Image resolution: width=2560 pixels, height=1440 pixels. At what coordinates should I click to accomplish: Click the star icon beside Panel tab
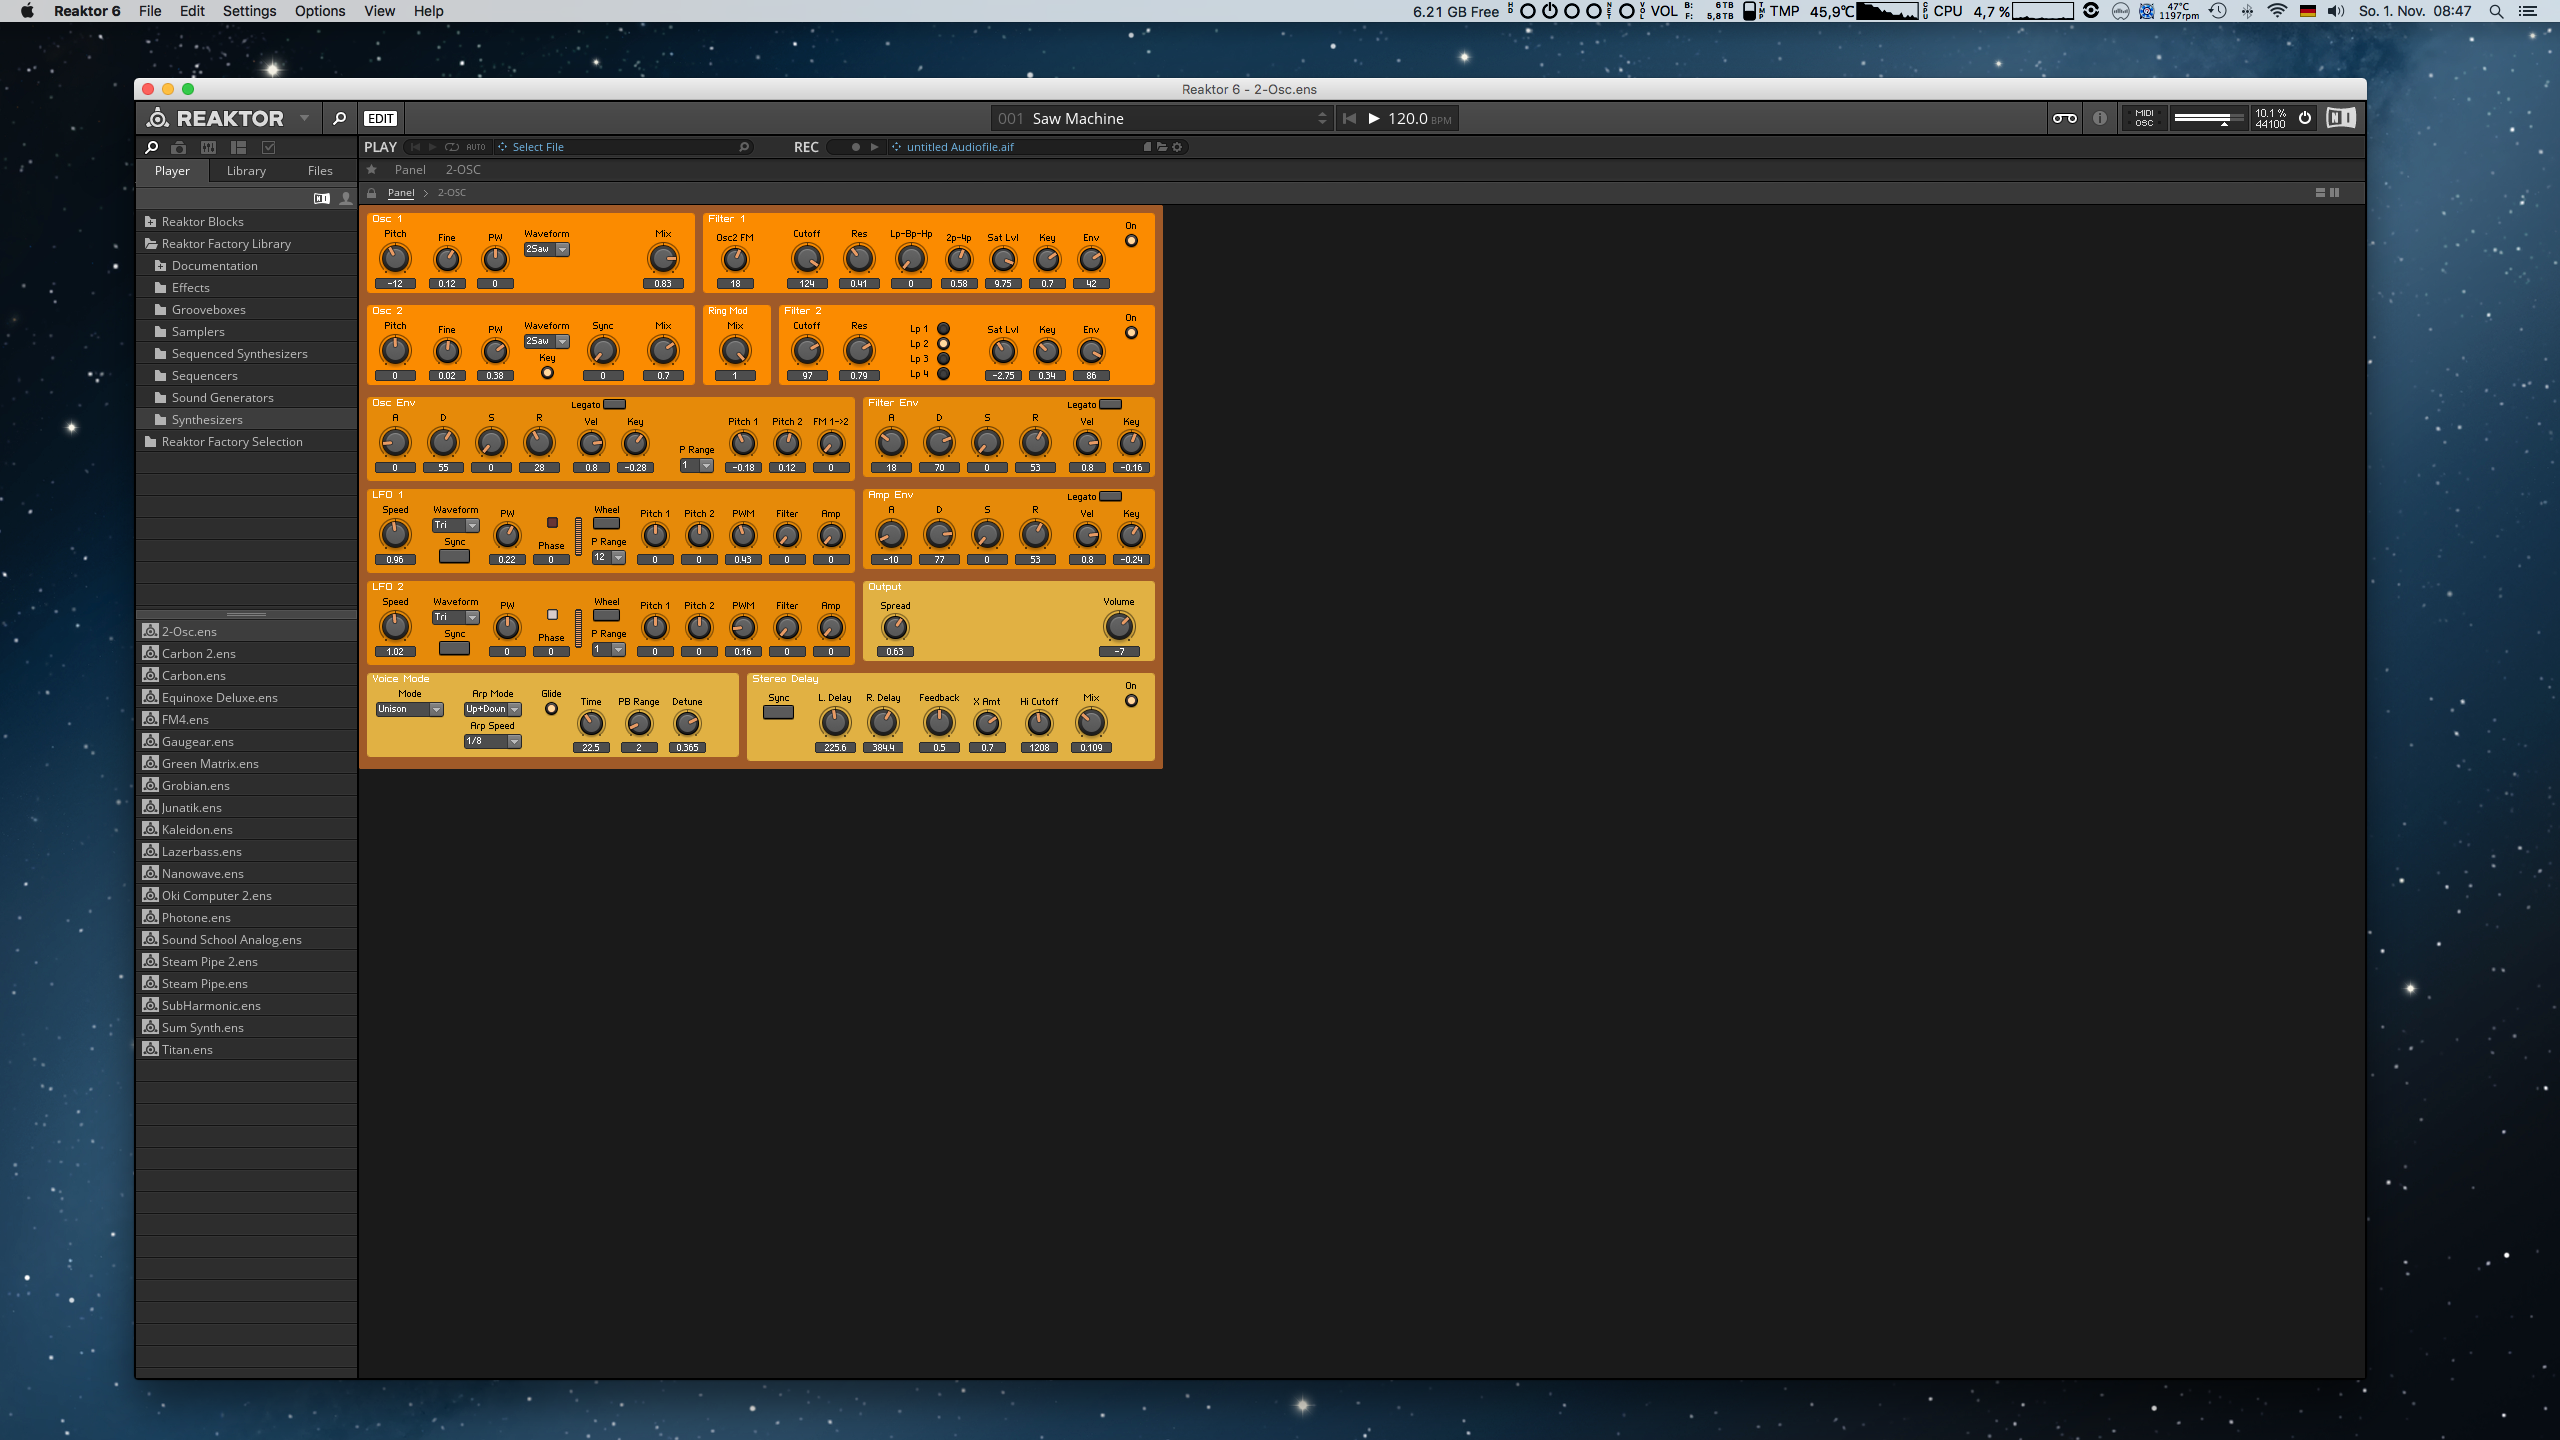click(372, 170)
